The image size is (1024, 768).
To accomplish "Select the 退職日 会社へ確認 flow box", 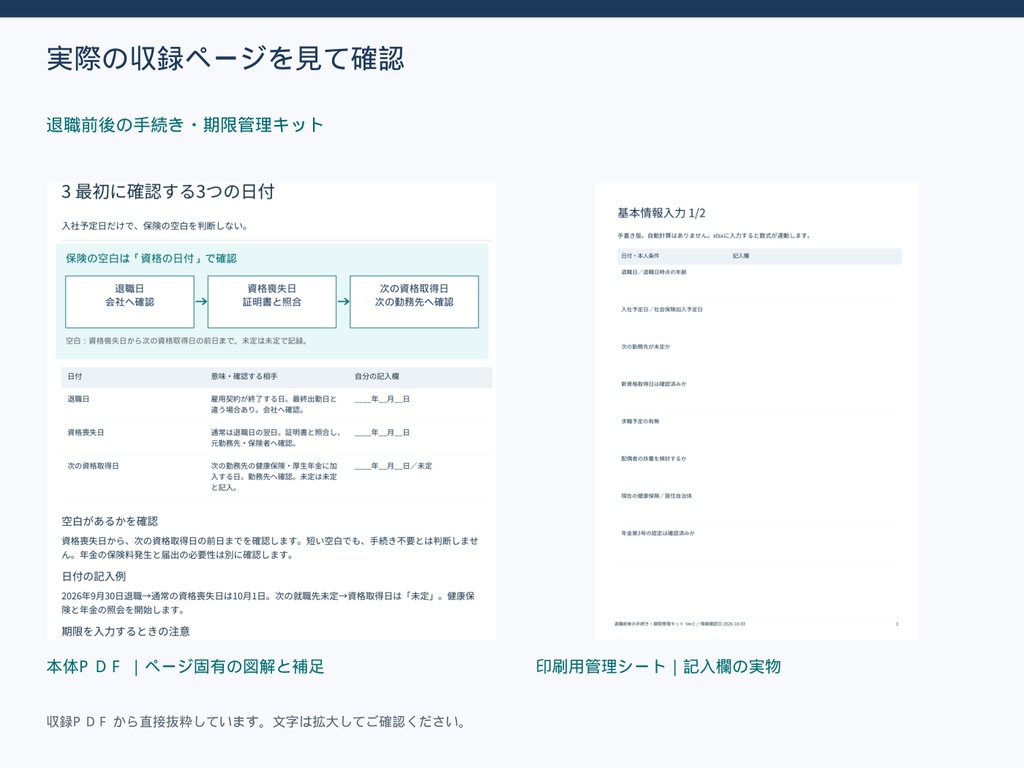I will pyautogui.click(x=129, y=302).
